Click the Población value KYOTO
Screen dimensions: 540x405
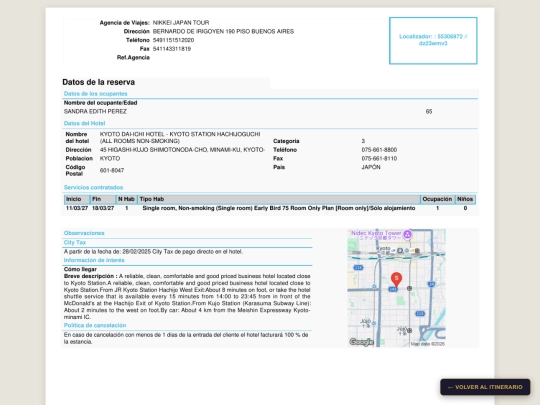click(x=110, y=158)
